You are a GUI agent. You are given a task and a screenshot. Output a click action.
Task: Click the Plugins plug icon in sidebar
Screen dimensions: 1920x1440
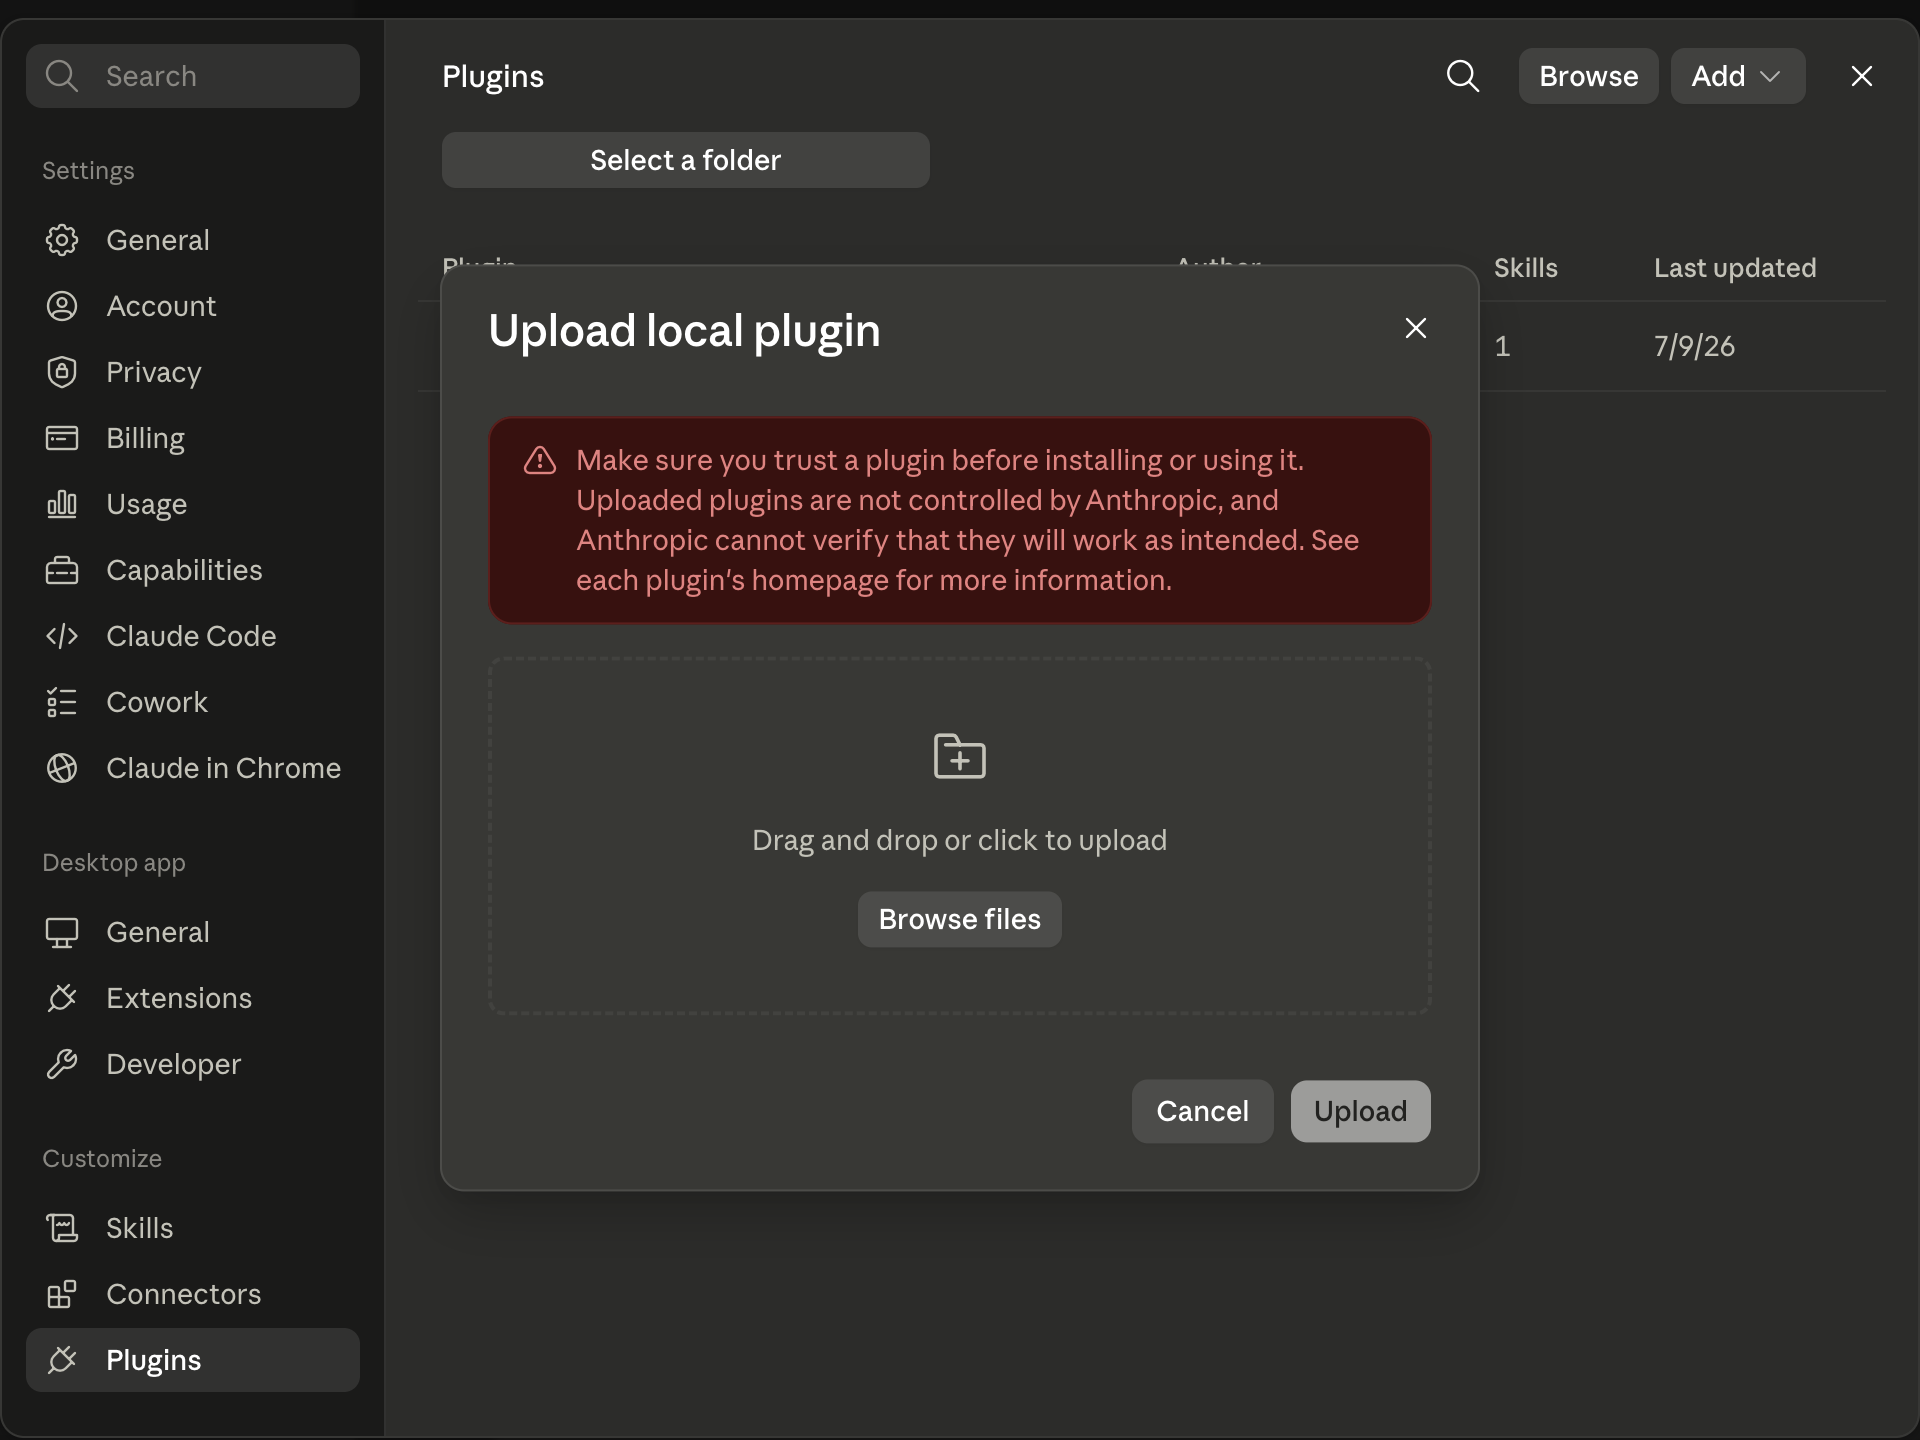(62, 1360)
